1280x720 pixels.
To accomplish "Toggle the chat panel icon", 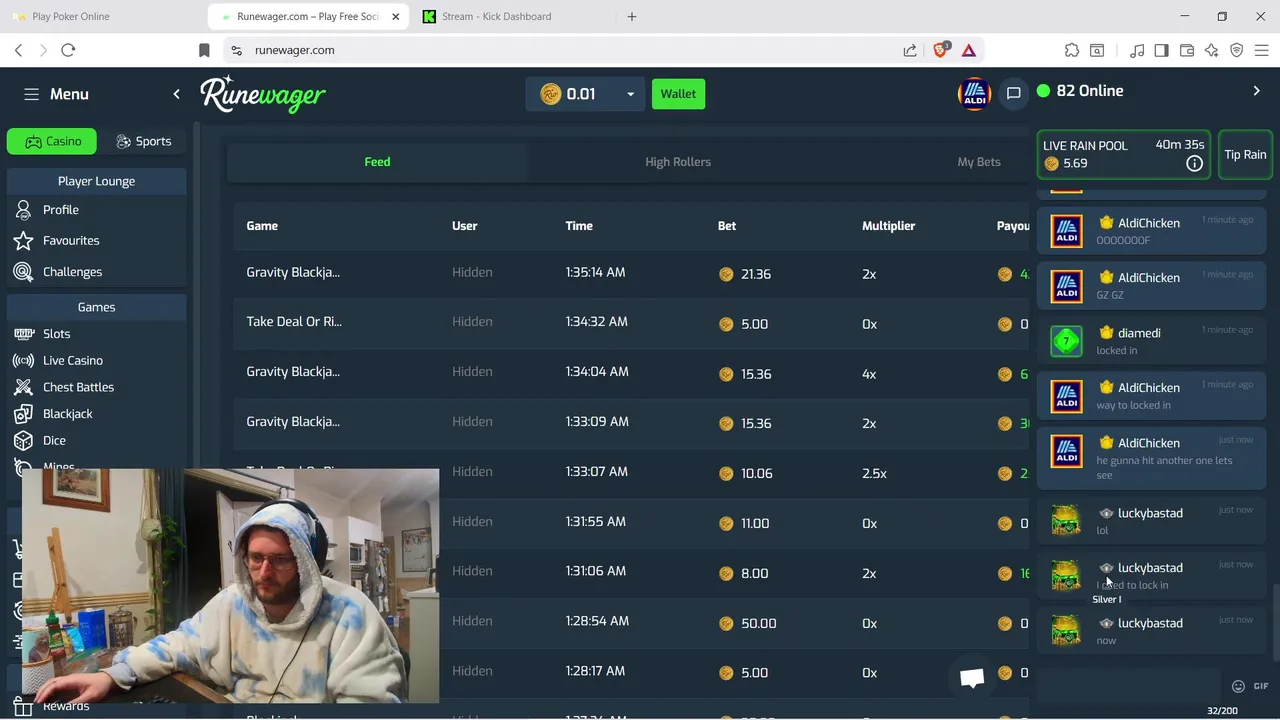I will point(1013,93).
